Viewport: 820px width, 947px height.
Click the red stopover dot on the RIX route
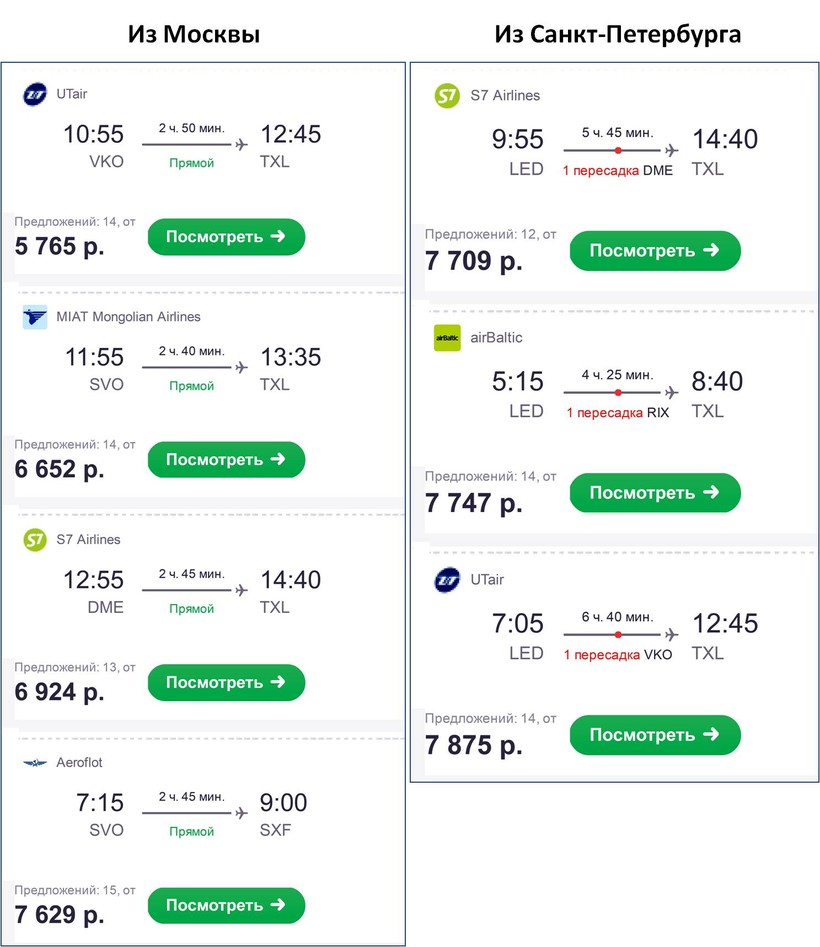618,392
